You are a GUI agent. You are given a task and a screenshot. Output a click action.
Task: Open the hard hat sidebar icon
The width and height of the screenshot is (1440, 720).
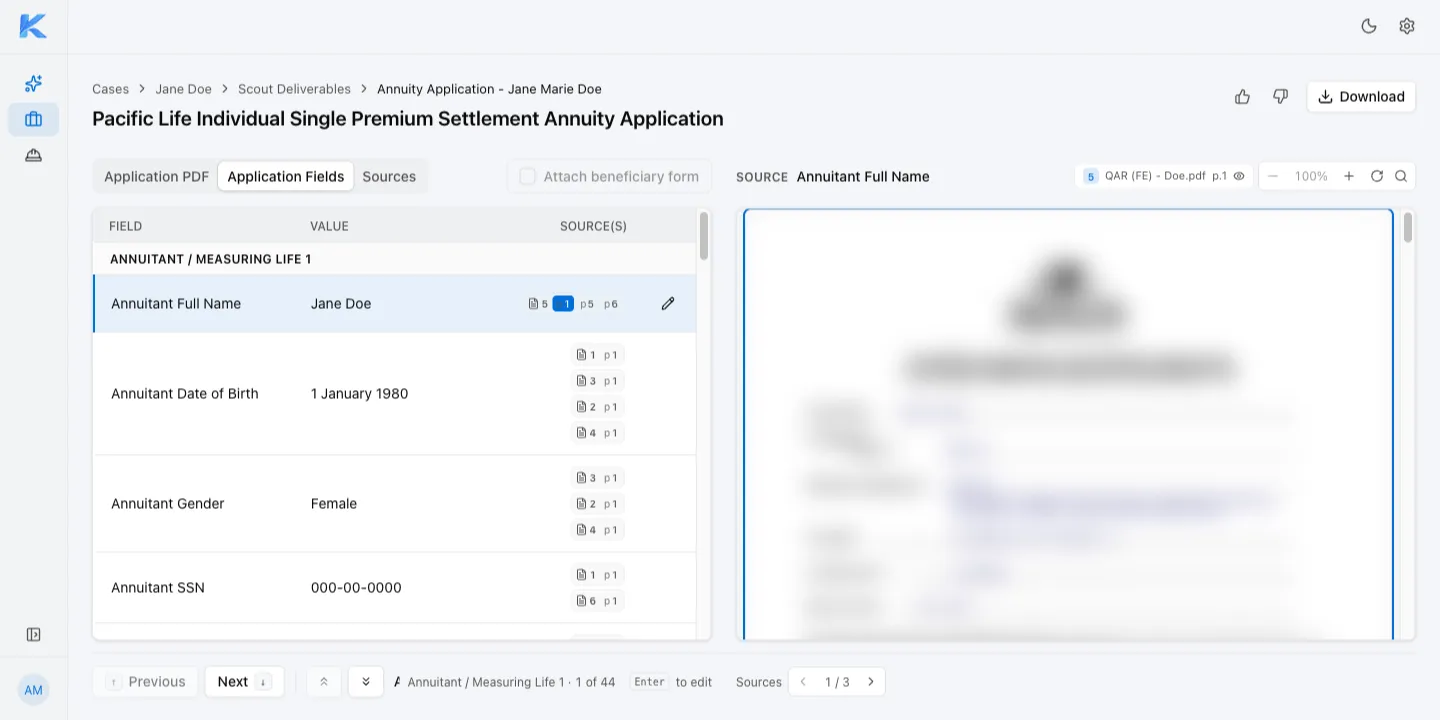[33, 155]
